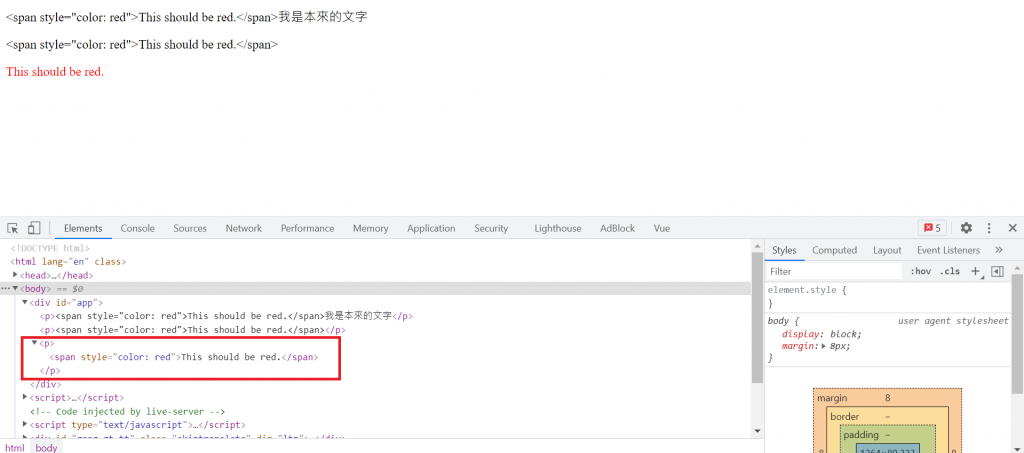Screen dimensions: 1024x453
Task: Click the red 'This should be red.' page text
Action: (55, 72)
